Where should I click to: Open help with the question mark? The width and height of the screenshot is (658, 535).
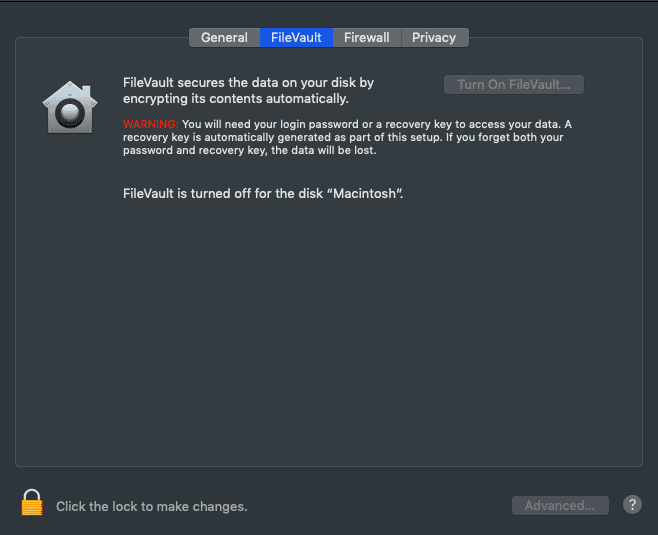pyautogui.click(x=632, y=505)
